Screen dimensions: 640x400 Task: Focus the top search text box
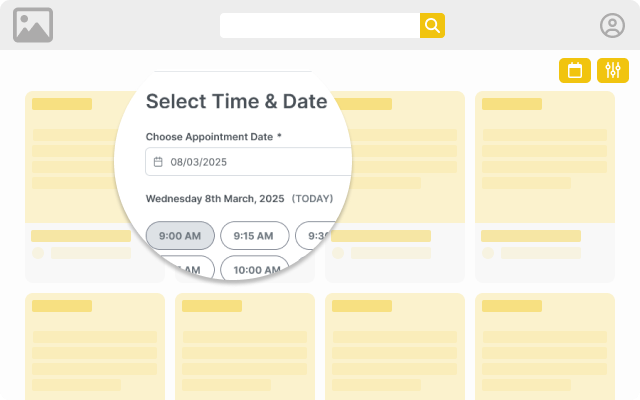coord(319,26)
